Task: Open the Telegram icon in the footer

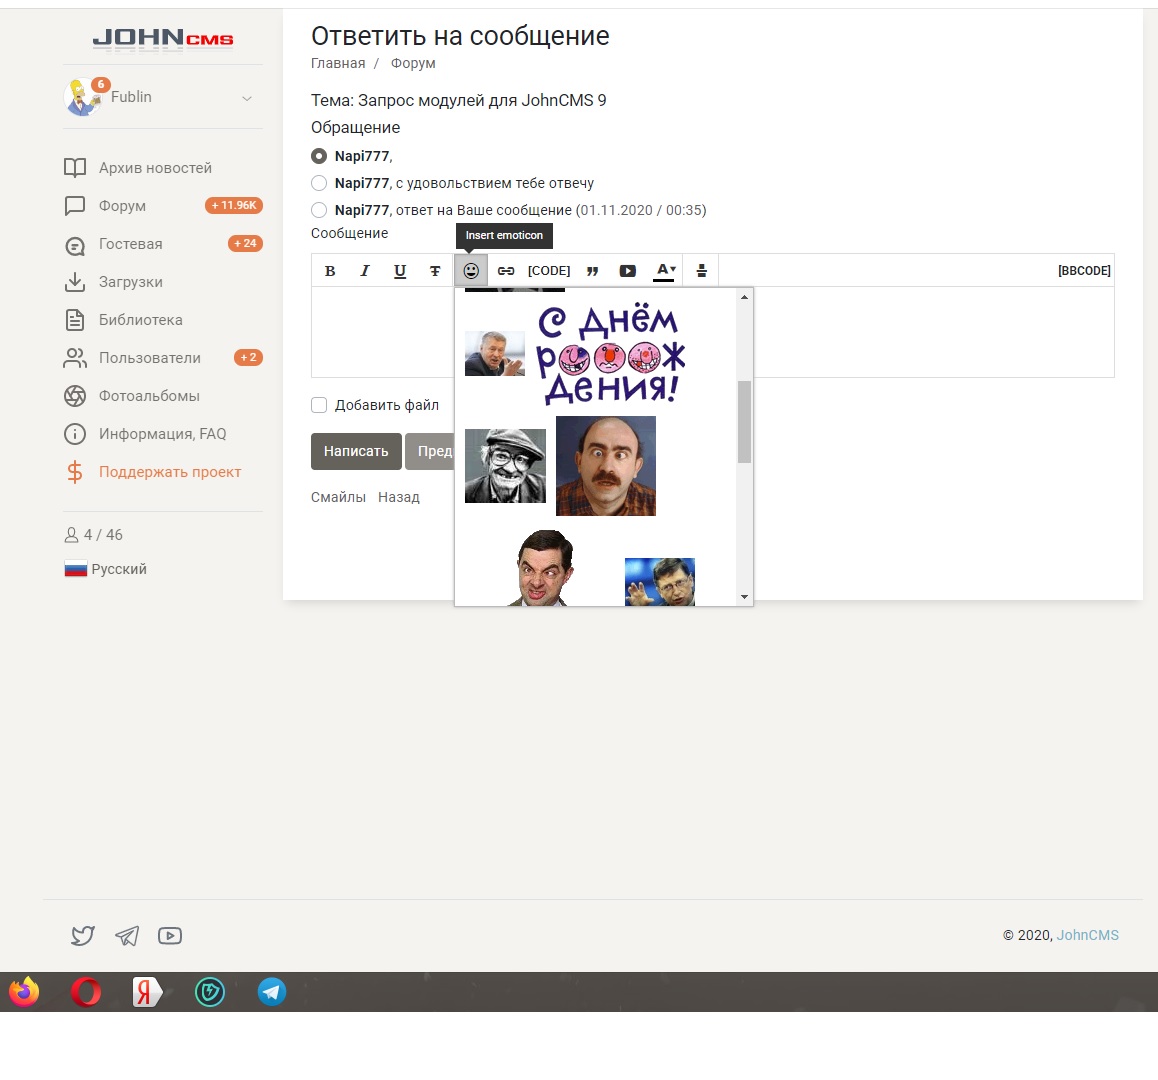Action: click(127, 936)
